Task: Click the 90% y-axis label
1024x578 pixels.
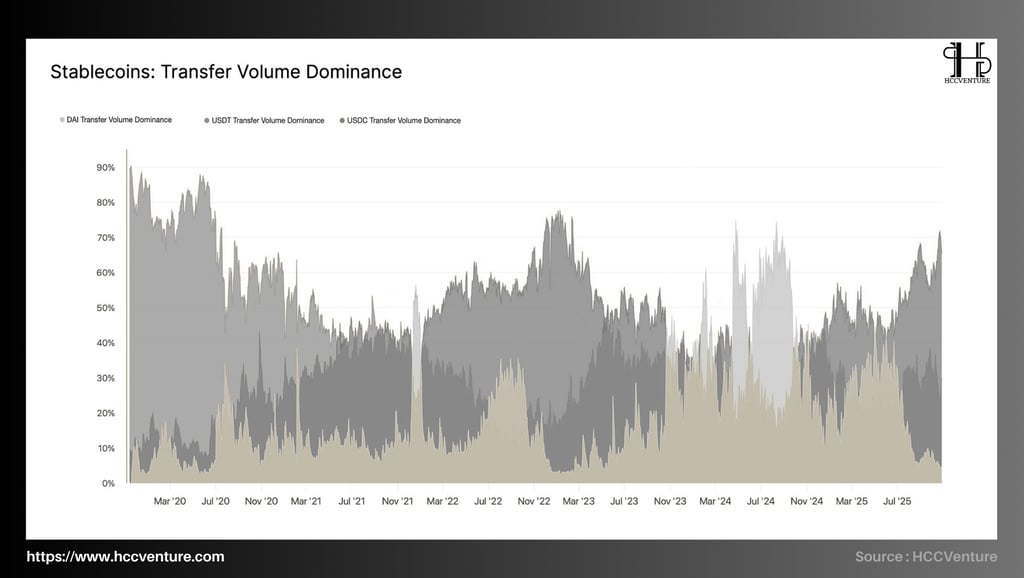Action: 106,168
